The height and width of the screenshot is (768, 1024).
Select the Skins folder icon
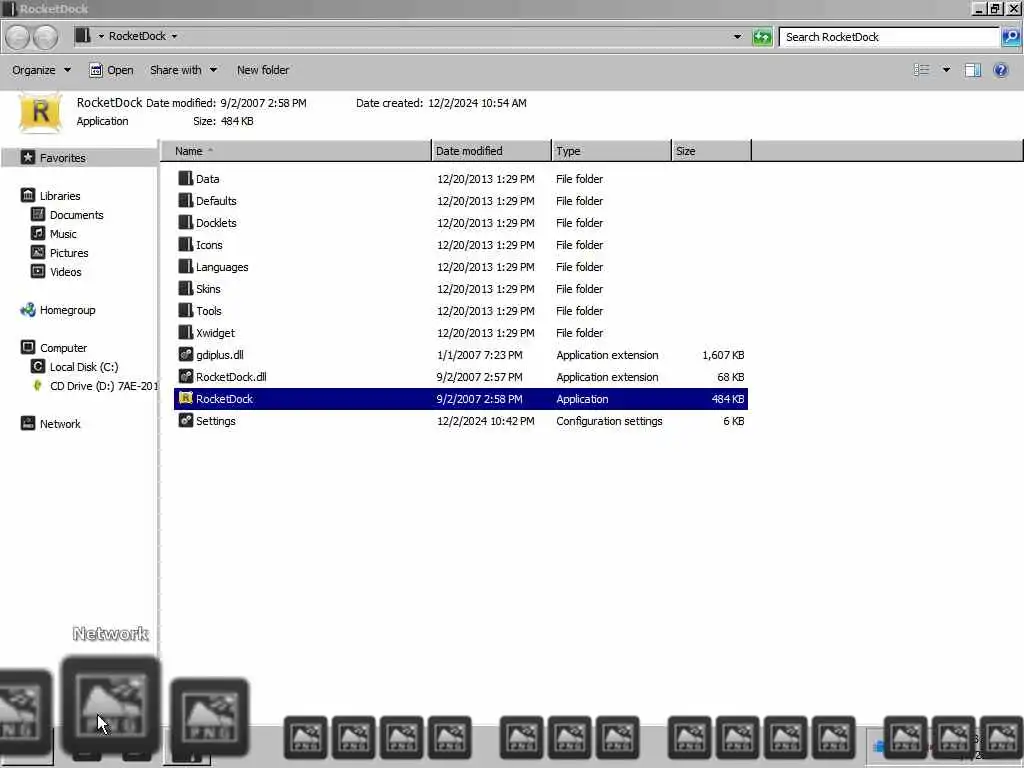click(185, 289)
